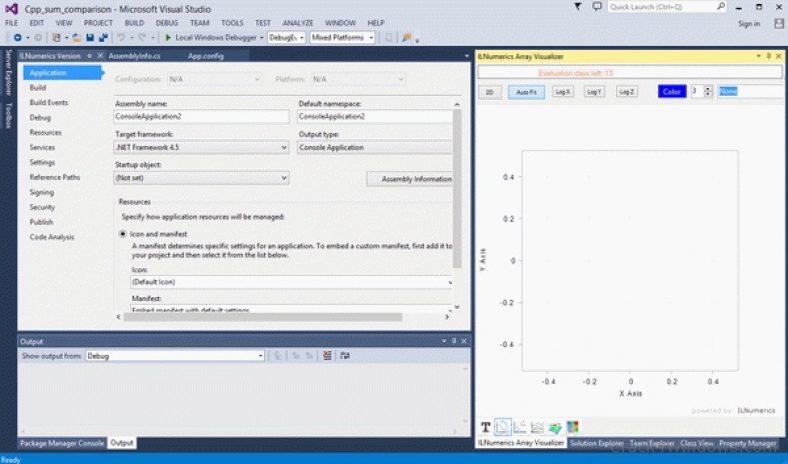Open the Target framework dropdown
The height and width of the screenshot is (464, 788).
[201, 147]
